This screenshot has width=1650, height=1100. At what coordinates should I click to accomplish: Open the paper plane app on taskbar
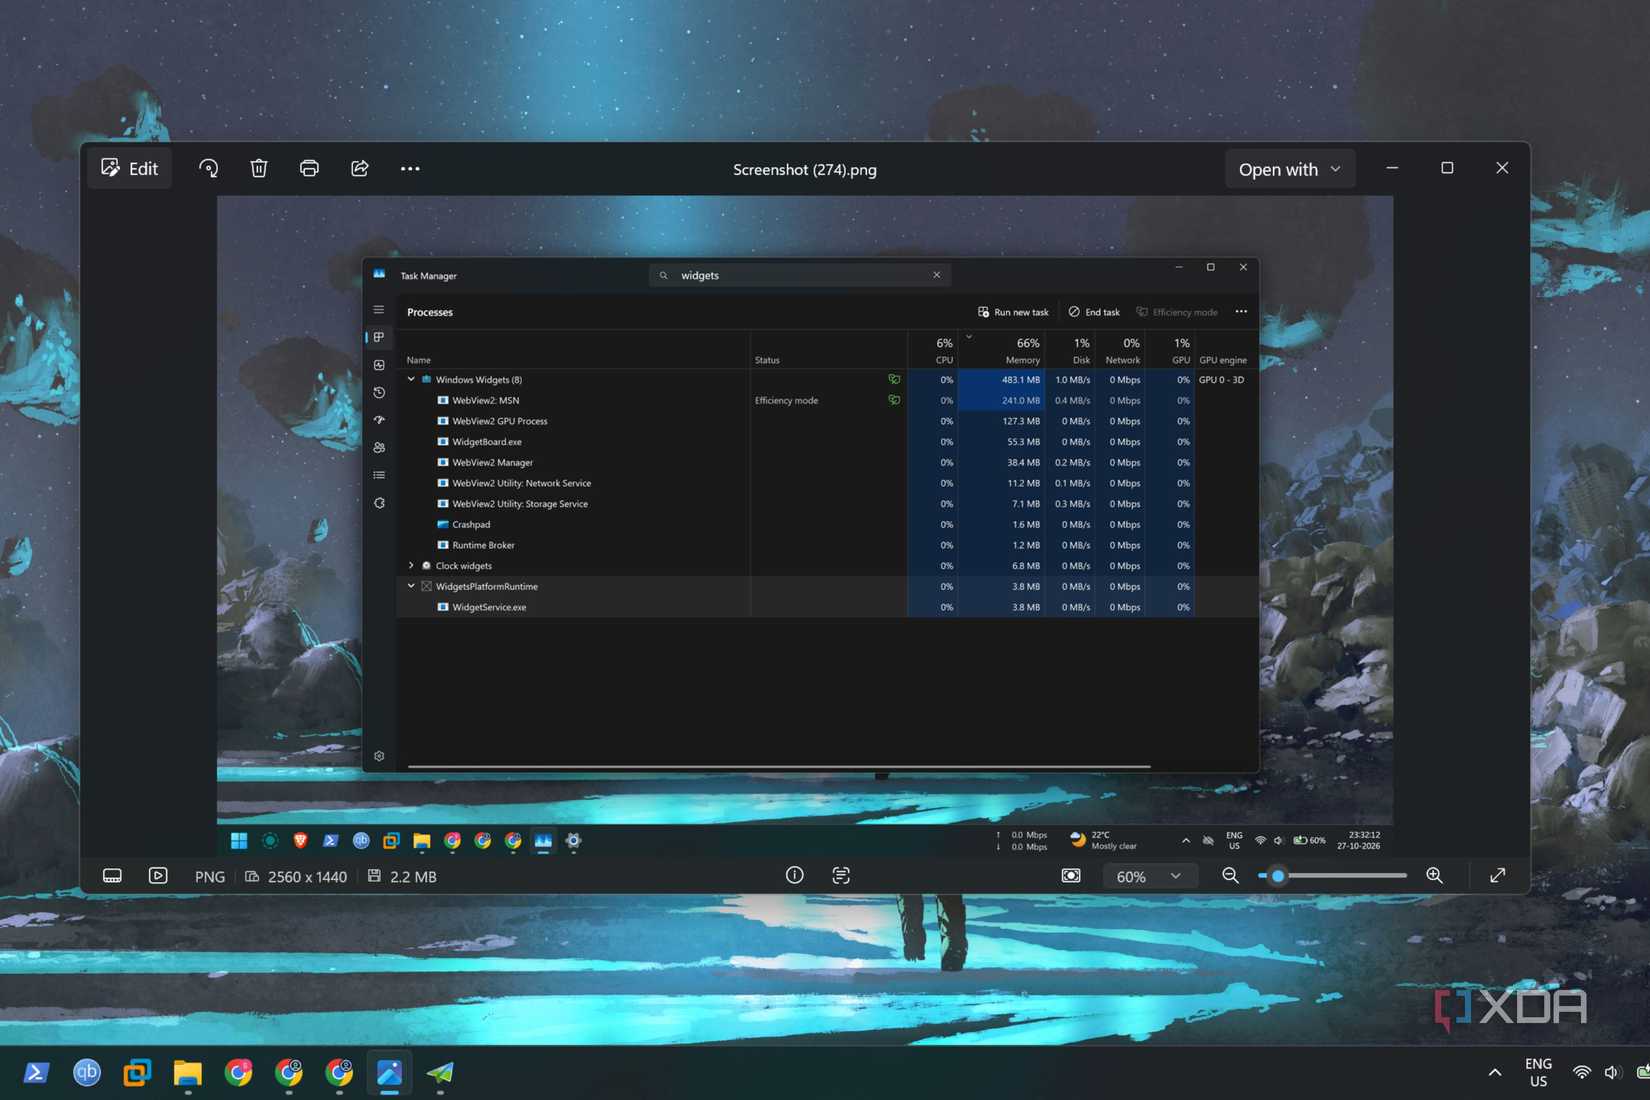click(440, 1073)
